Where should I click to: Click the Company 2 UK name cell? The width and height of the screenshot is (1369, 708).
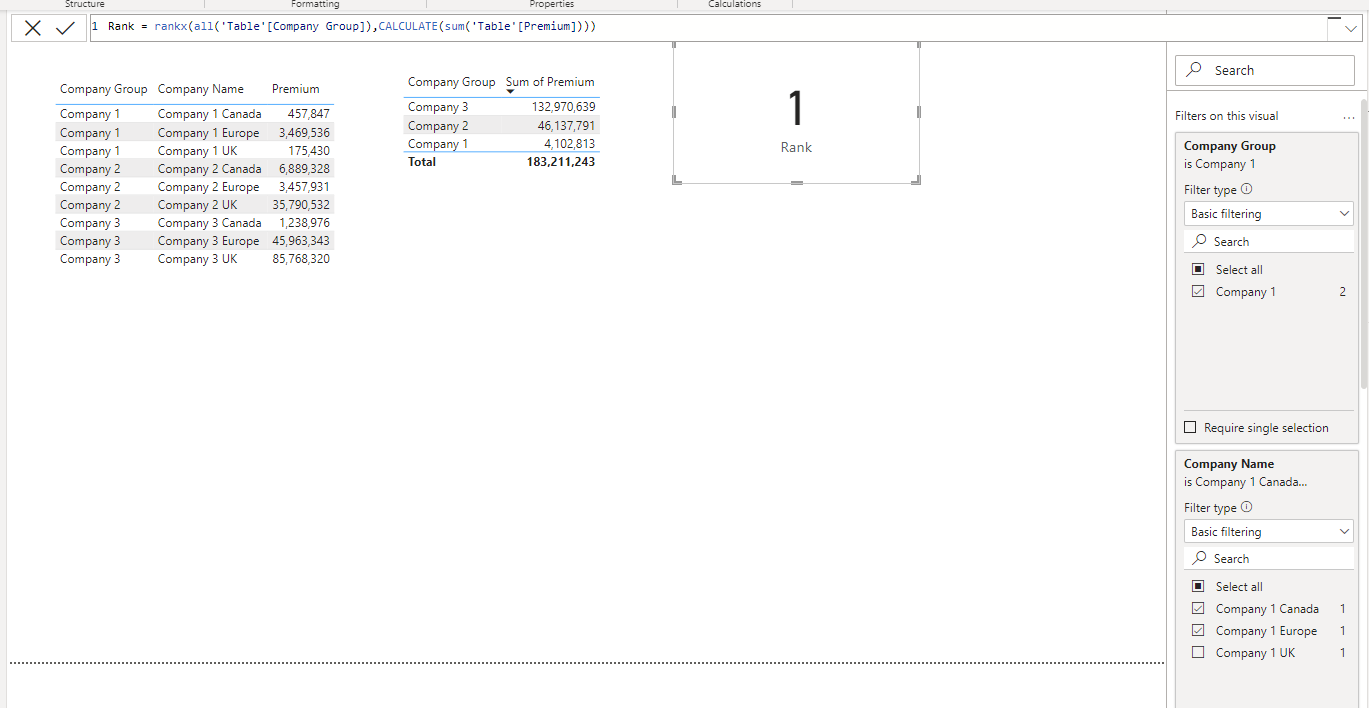coord(197,205)
